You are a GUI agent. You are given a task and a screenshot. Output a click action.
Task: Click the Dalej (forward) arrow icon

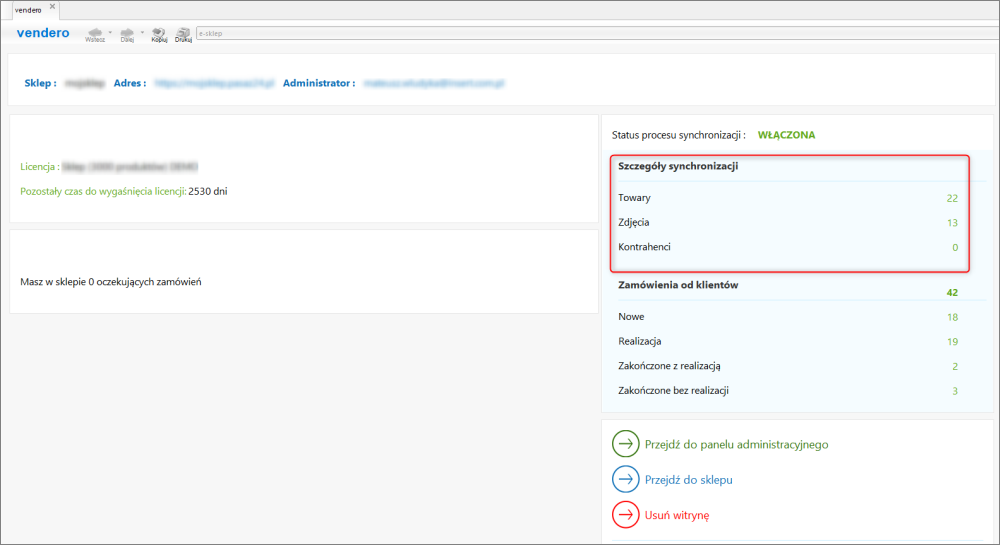click(x=127, y=32)
